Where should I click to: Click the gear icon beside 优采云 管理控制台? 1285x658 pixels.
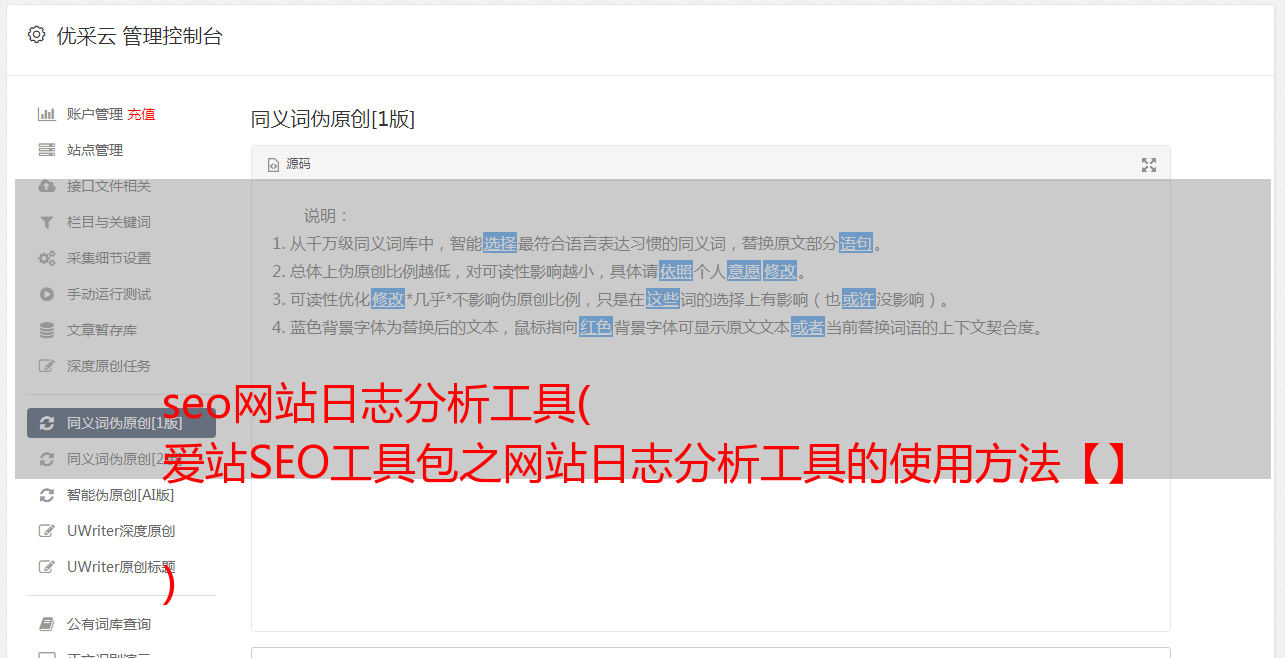(37, 35)
